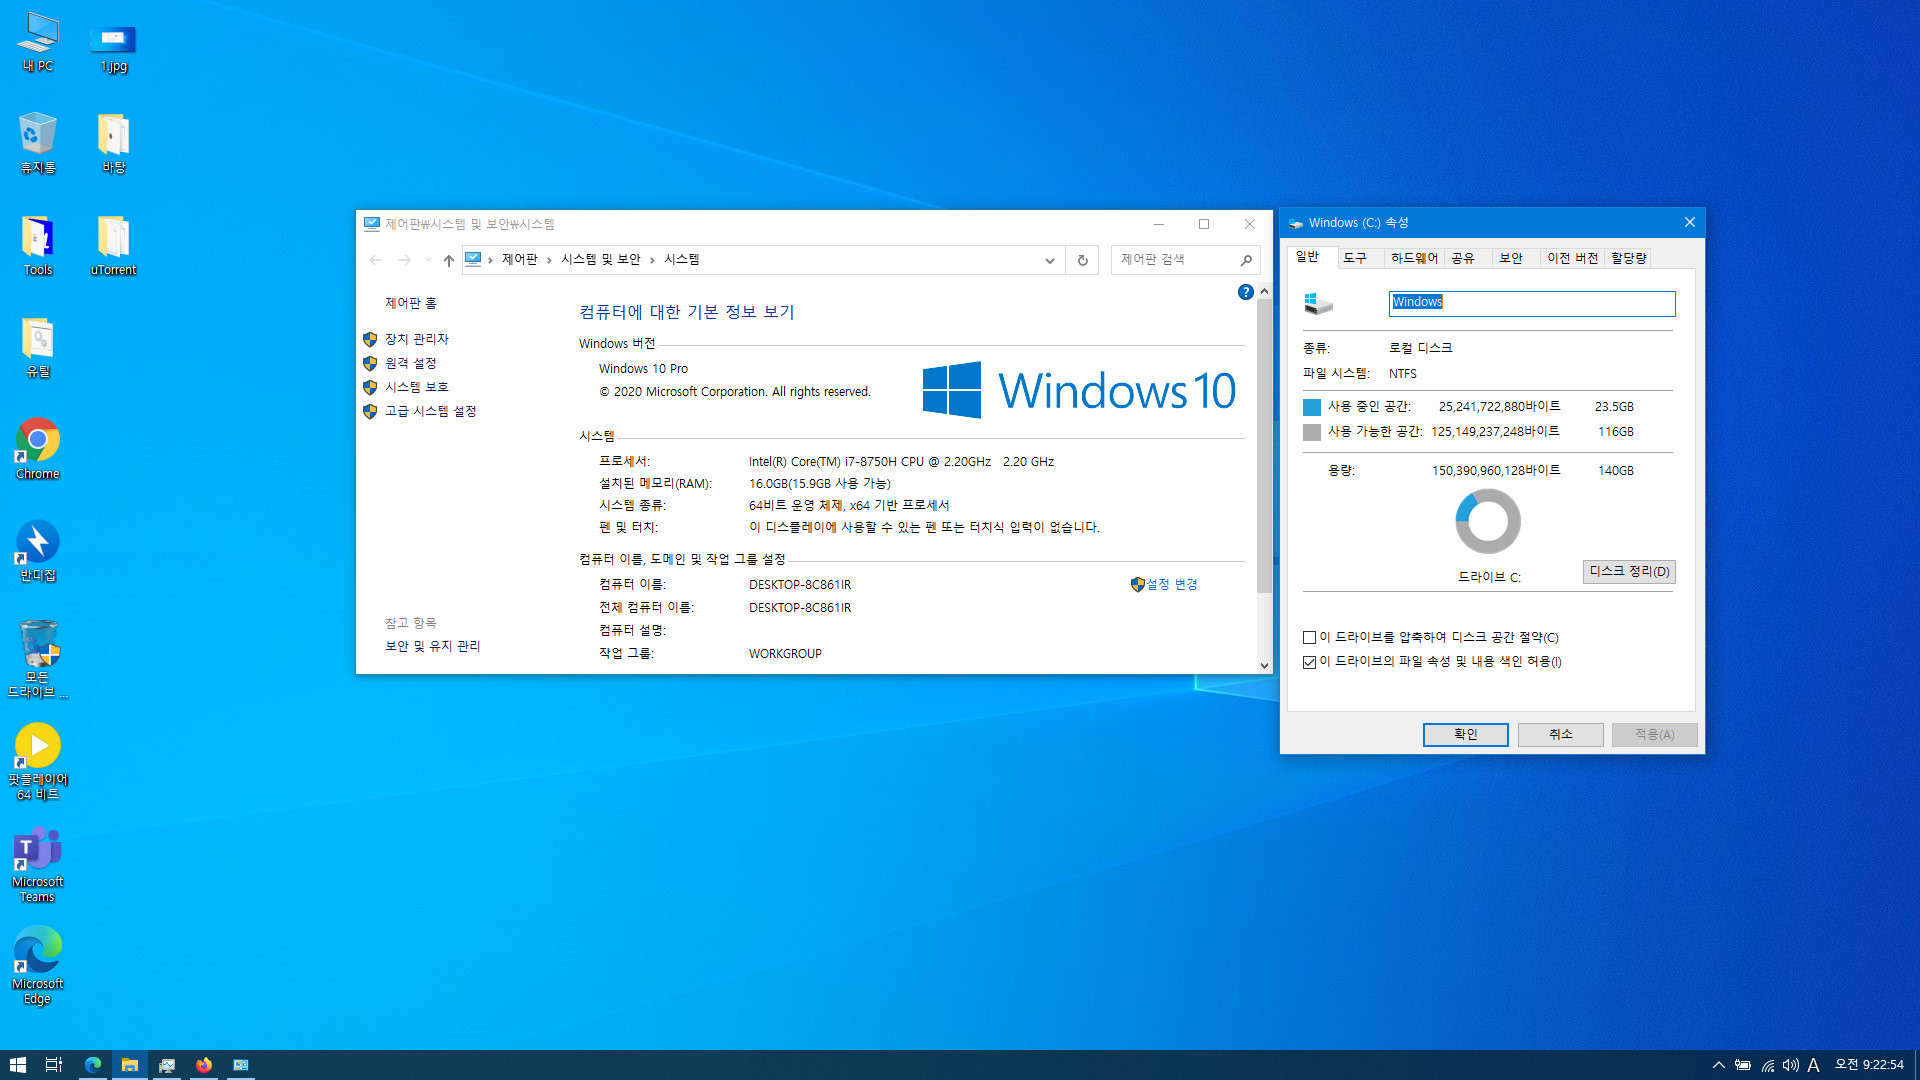Click the 취소 button in properties
Screen dimensions: 1920x1080
[x=1560, y=735]
